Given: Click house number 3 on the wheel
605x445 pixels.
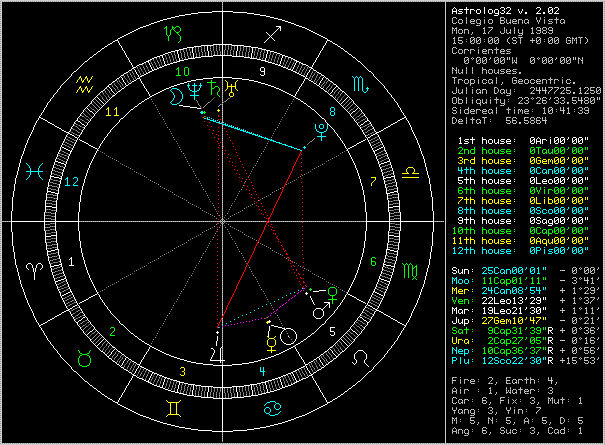Looking at the screenshot, I should click(183, 371).
